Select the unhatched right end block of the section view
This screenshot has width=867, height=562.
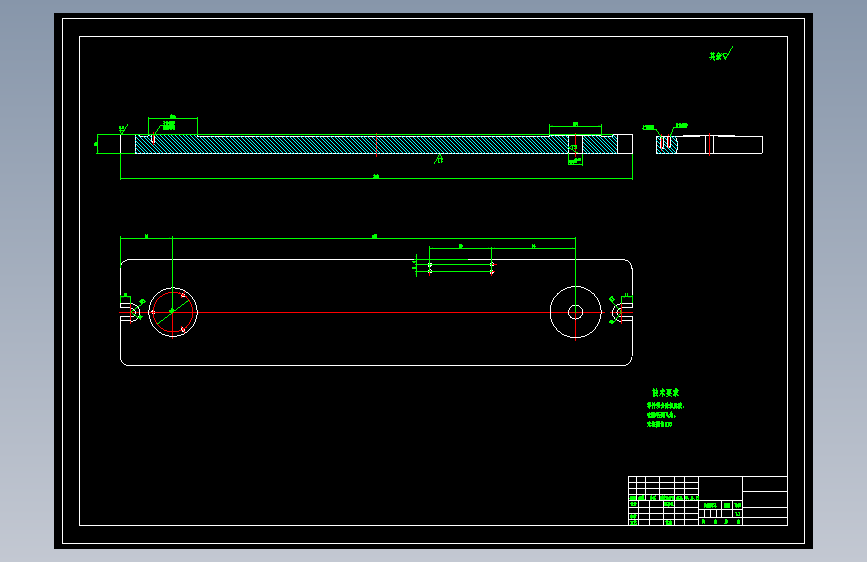(625, 144)
